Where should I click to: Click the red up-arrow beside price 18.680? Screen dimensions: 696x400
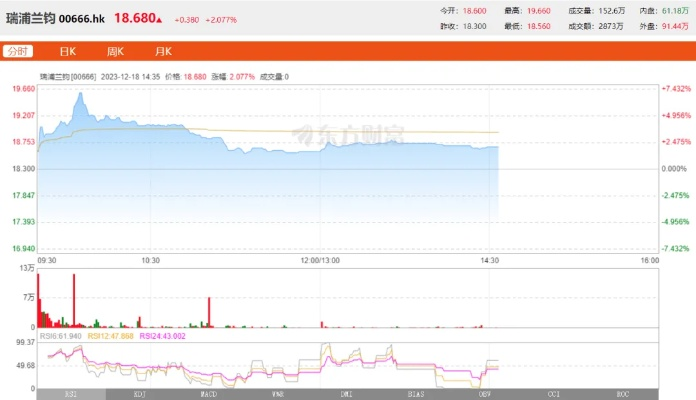coord(159,19)
